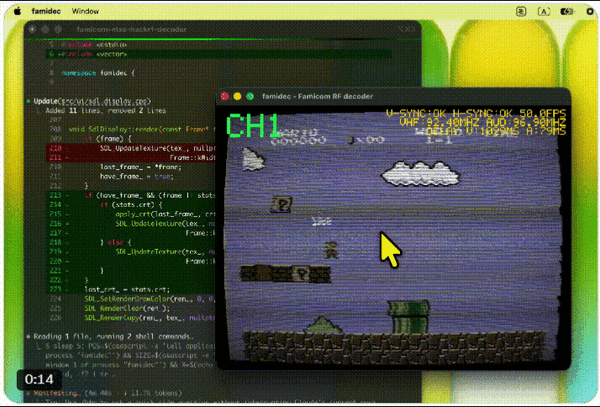Click the 'last_frame_ = *frame;' line

tap(140, 167)
